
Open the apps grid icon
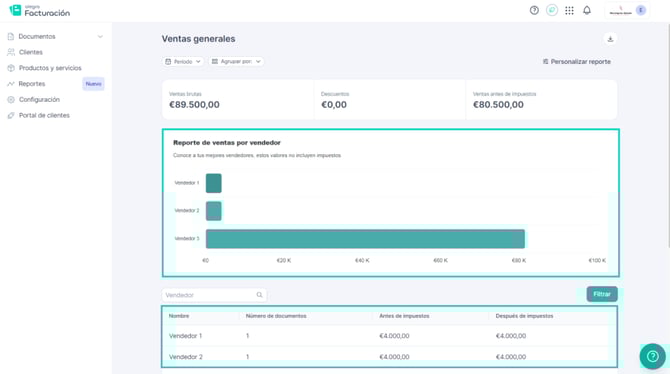point(569,10)
